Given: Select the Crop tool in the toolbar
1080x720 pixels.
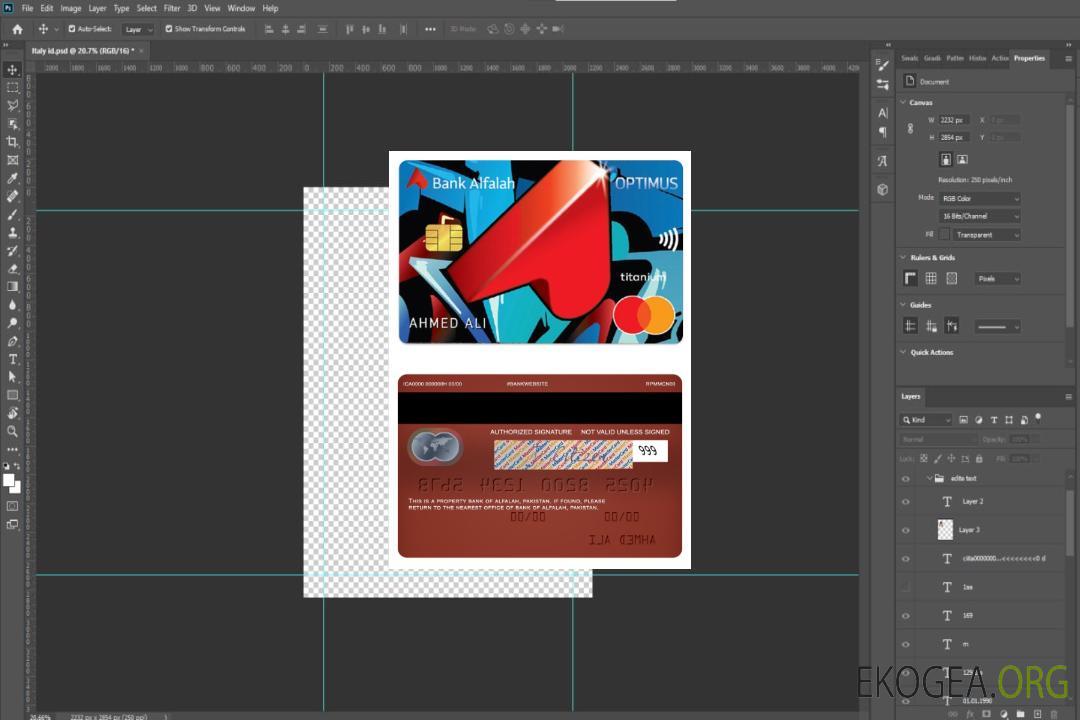Looking at the screenshot, I should 13,142.
